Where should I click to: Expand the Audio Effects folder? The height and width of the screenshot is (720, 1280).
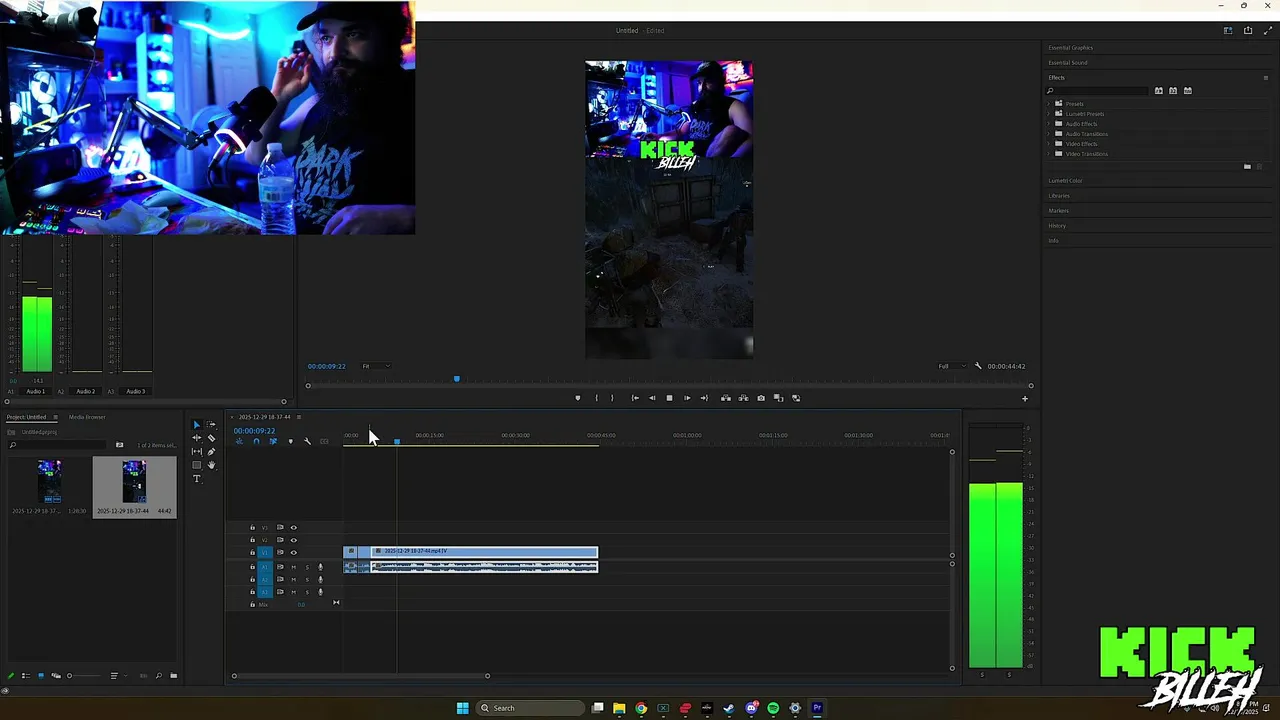pos(1048,124)
